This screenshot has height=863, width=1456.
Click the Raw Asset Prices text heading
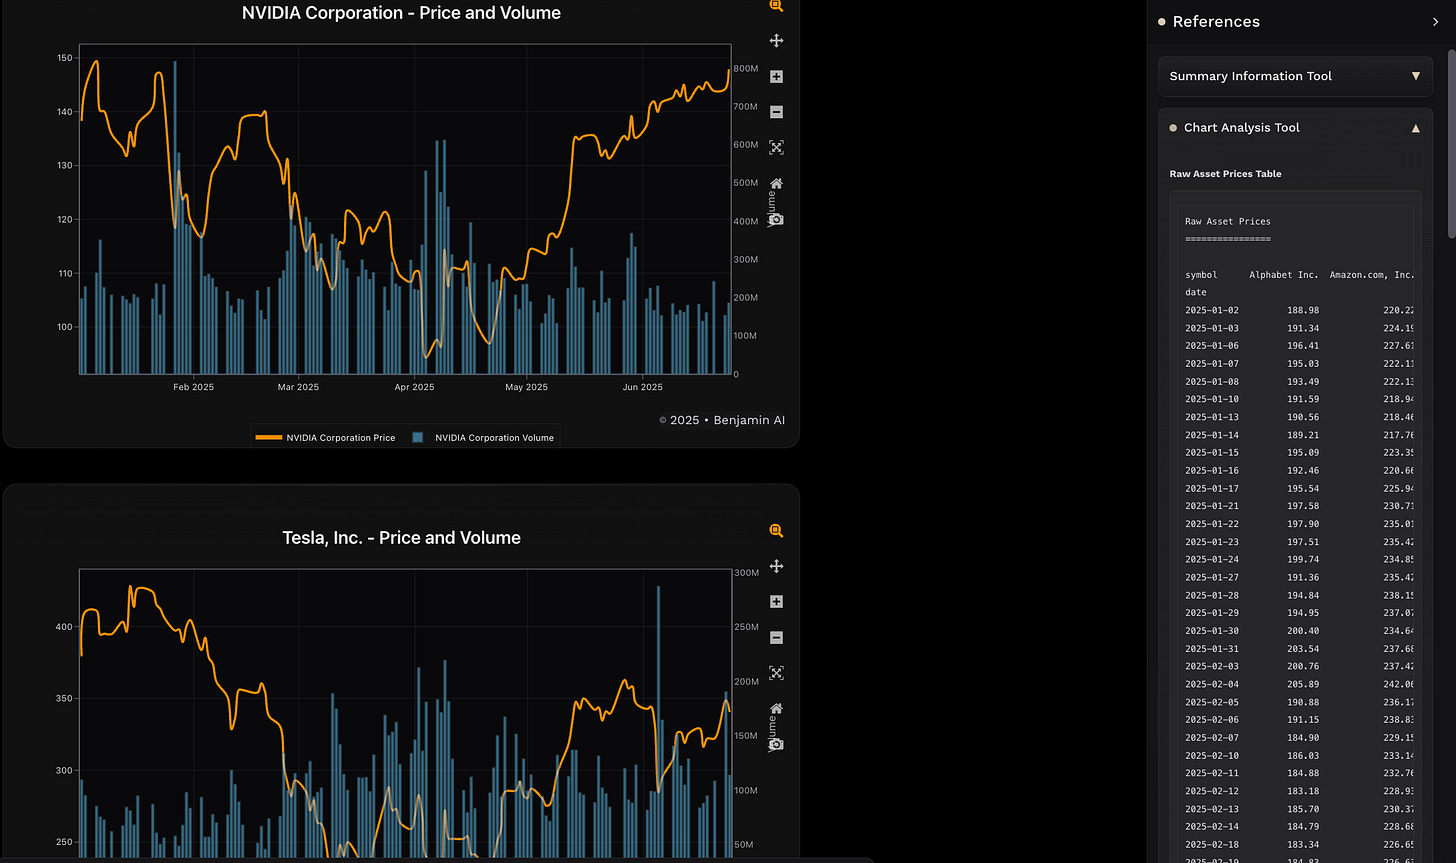coord(1228,222)
